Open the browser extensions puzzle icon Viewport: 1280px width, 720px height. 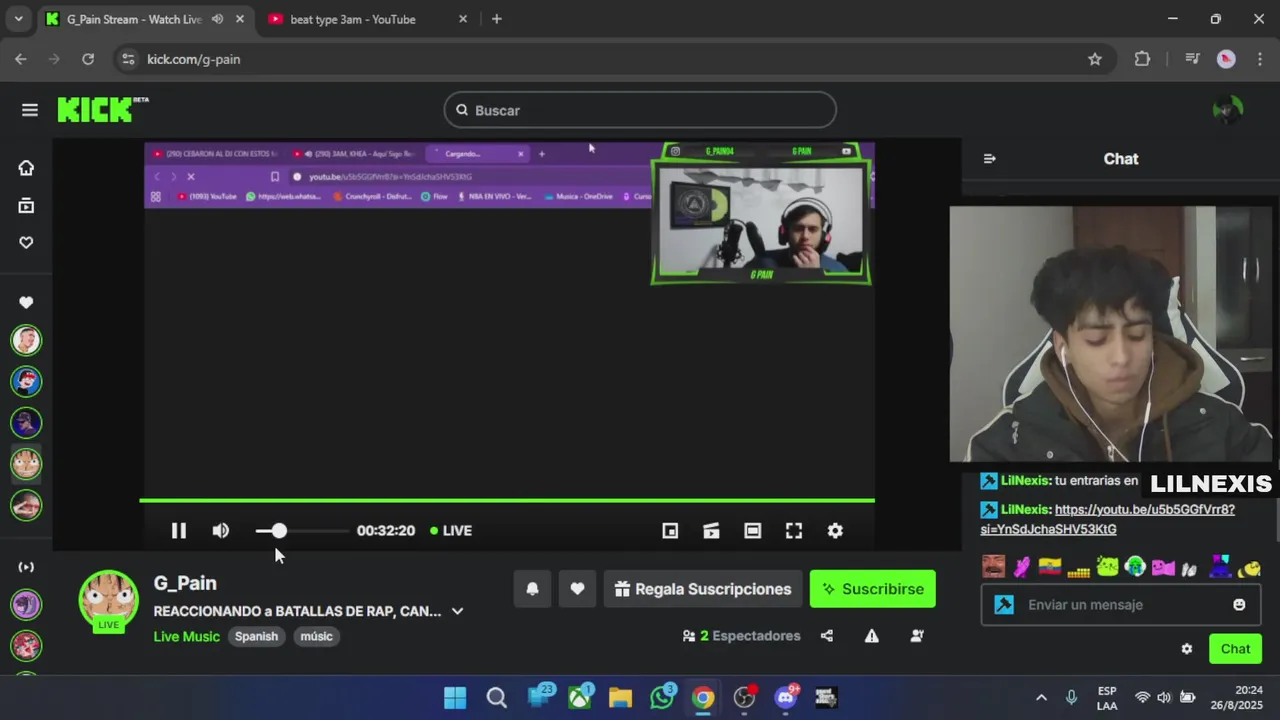point(1142,59)
